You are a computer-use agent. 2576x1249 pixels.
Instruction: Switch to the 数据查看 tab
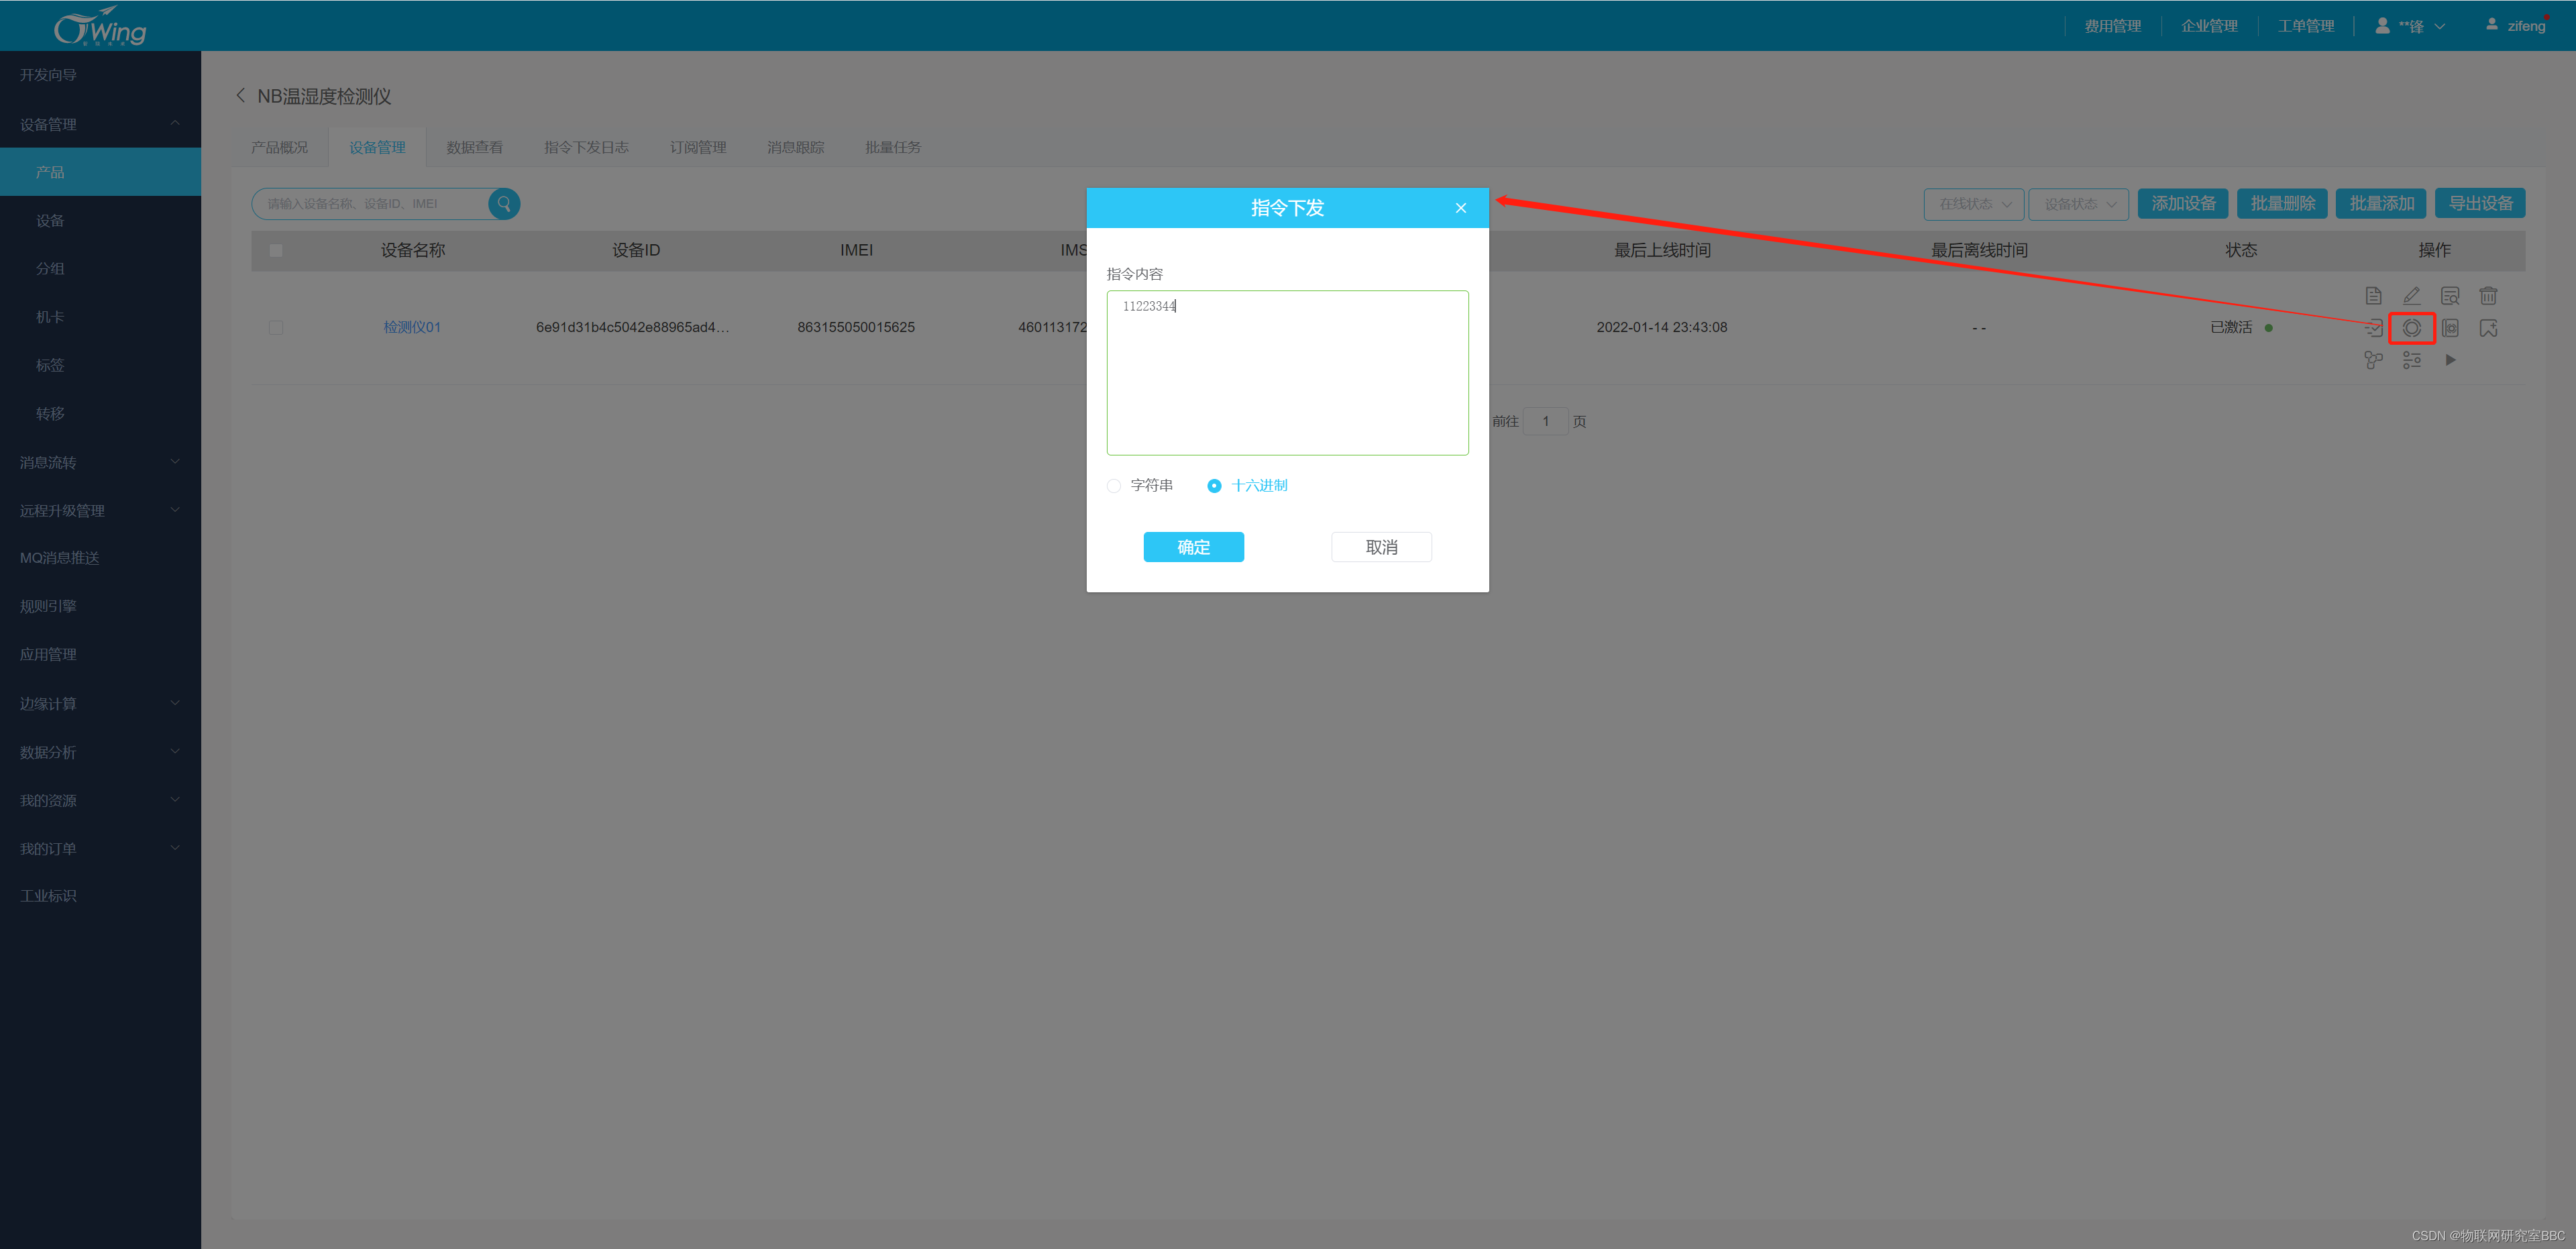click(474, 148)
